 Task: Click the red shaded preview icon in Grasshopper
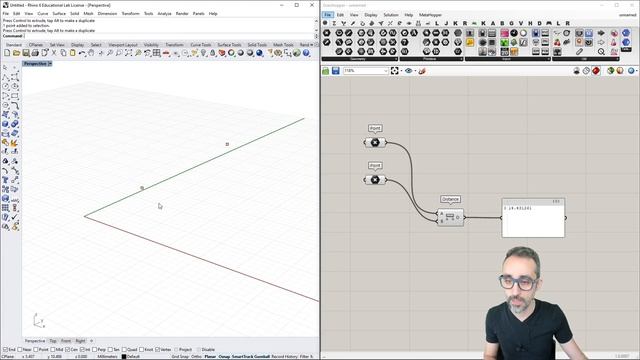tap(596, 71)
